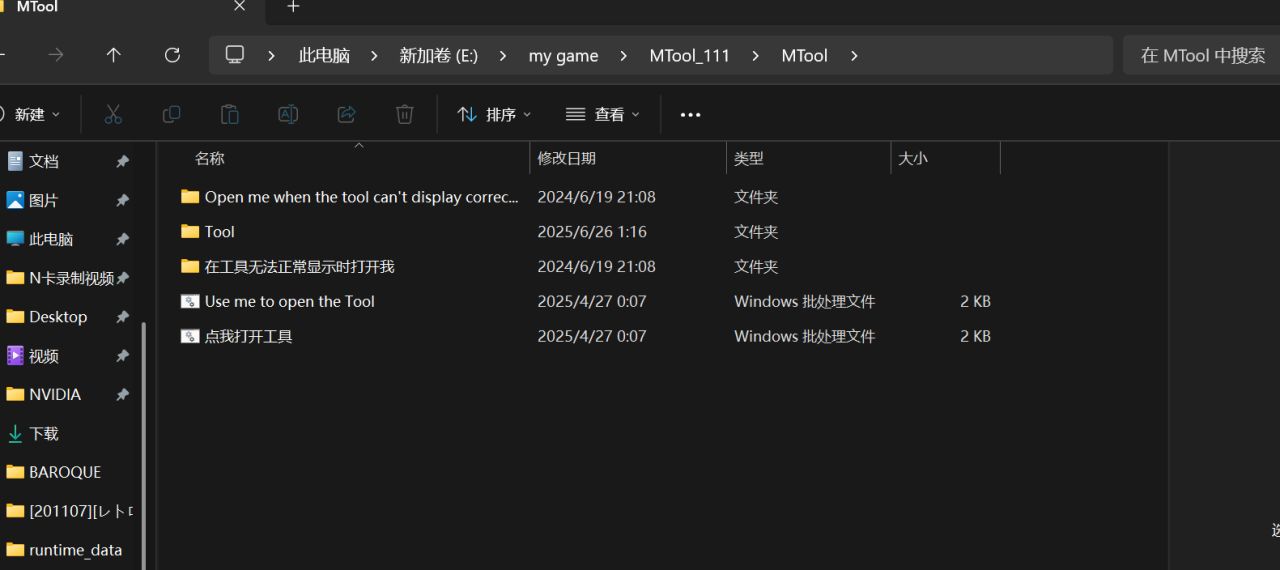Go up one folder with the up arrow
Image resolution: width=1280 pixels, height=570 pixels.
[x=114, y=55]
